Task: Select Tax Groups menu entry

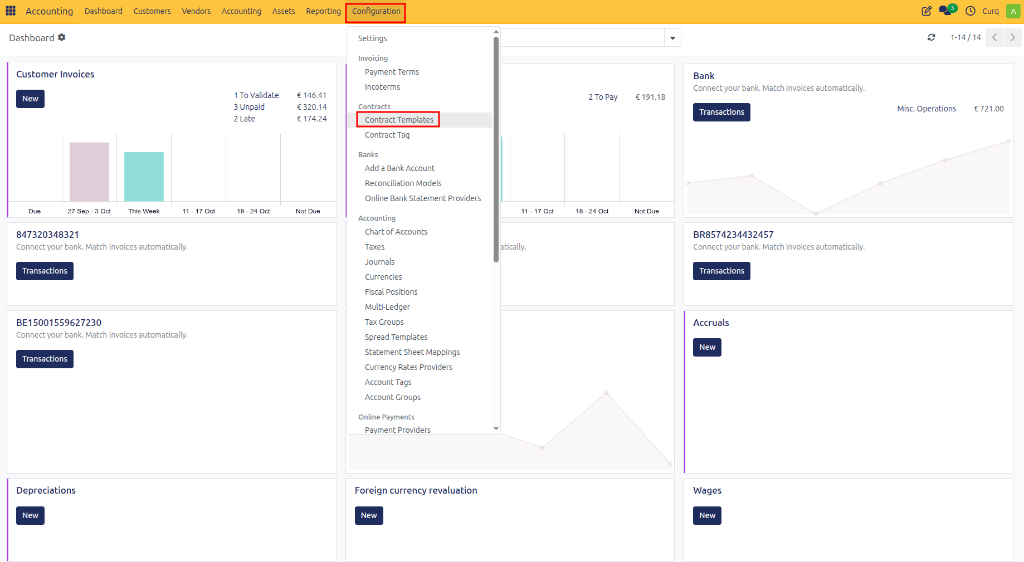Action: click(384, 322)
